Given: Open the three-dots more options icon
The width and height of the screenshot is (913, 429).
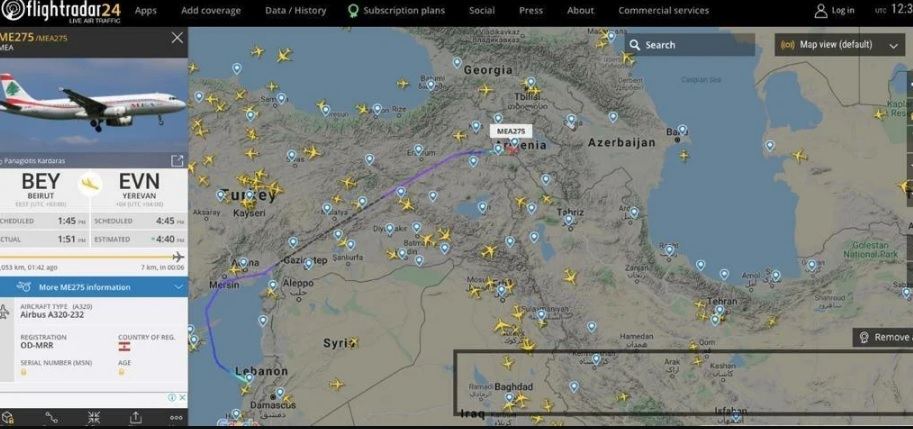Looking at the screenshot, I should (176, 417).
